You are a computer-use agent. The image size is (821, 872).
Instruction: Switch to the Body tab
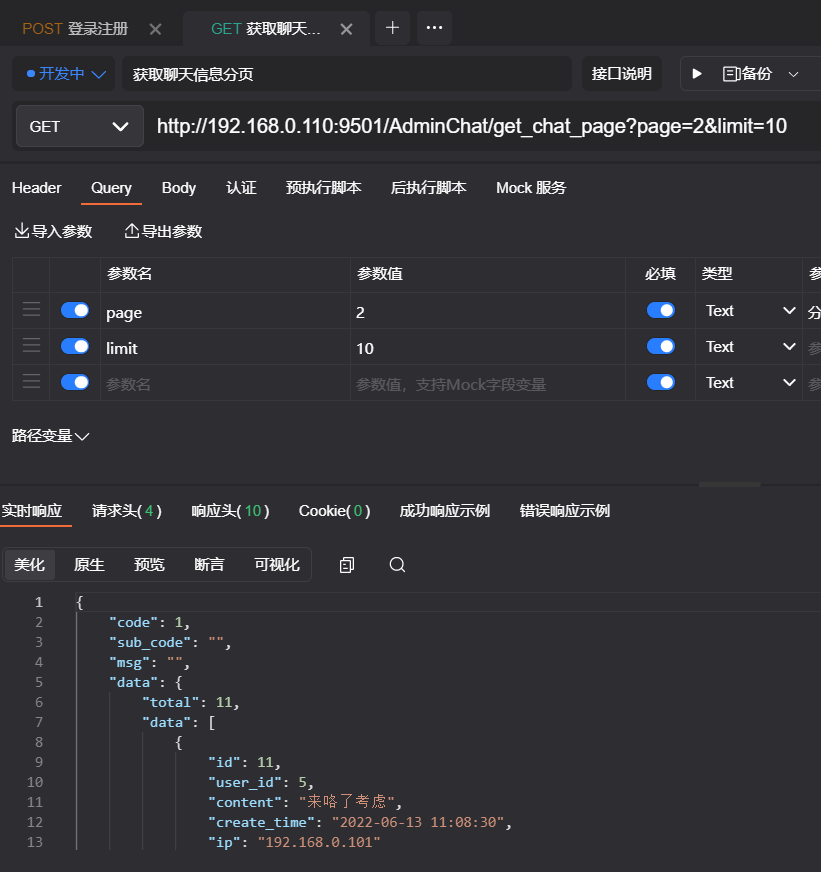pyautogui.click(x=179, y=188)
